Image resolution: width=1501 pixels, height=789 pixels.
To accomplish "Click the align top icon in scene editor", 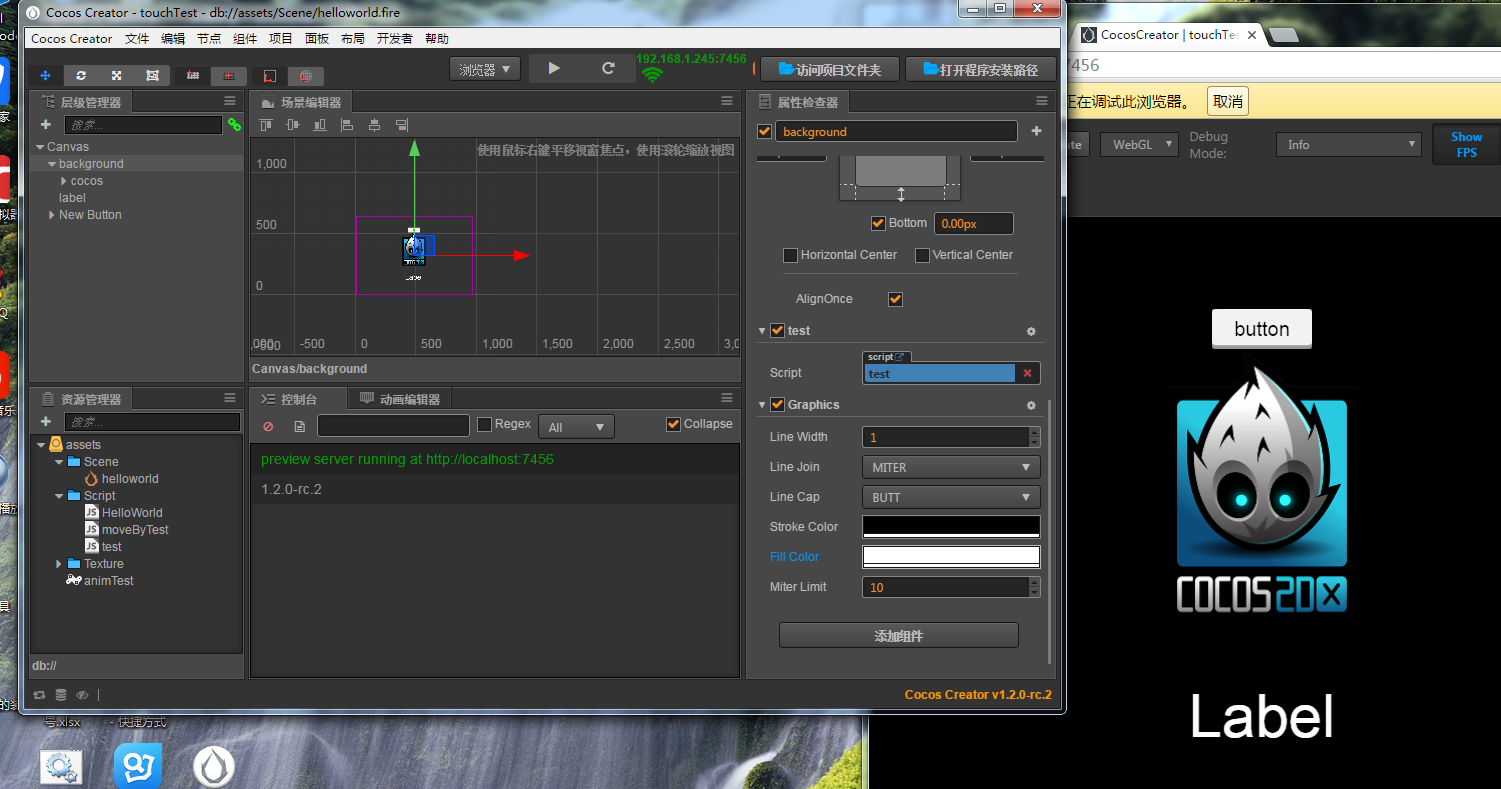I will pos(266,125).
